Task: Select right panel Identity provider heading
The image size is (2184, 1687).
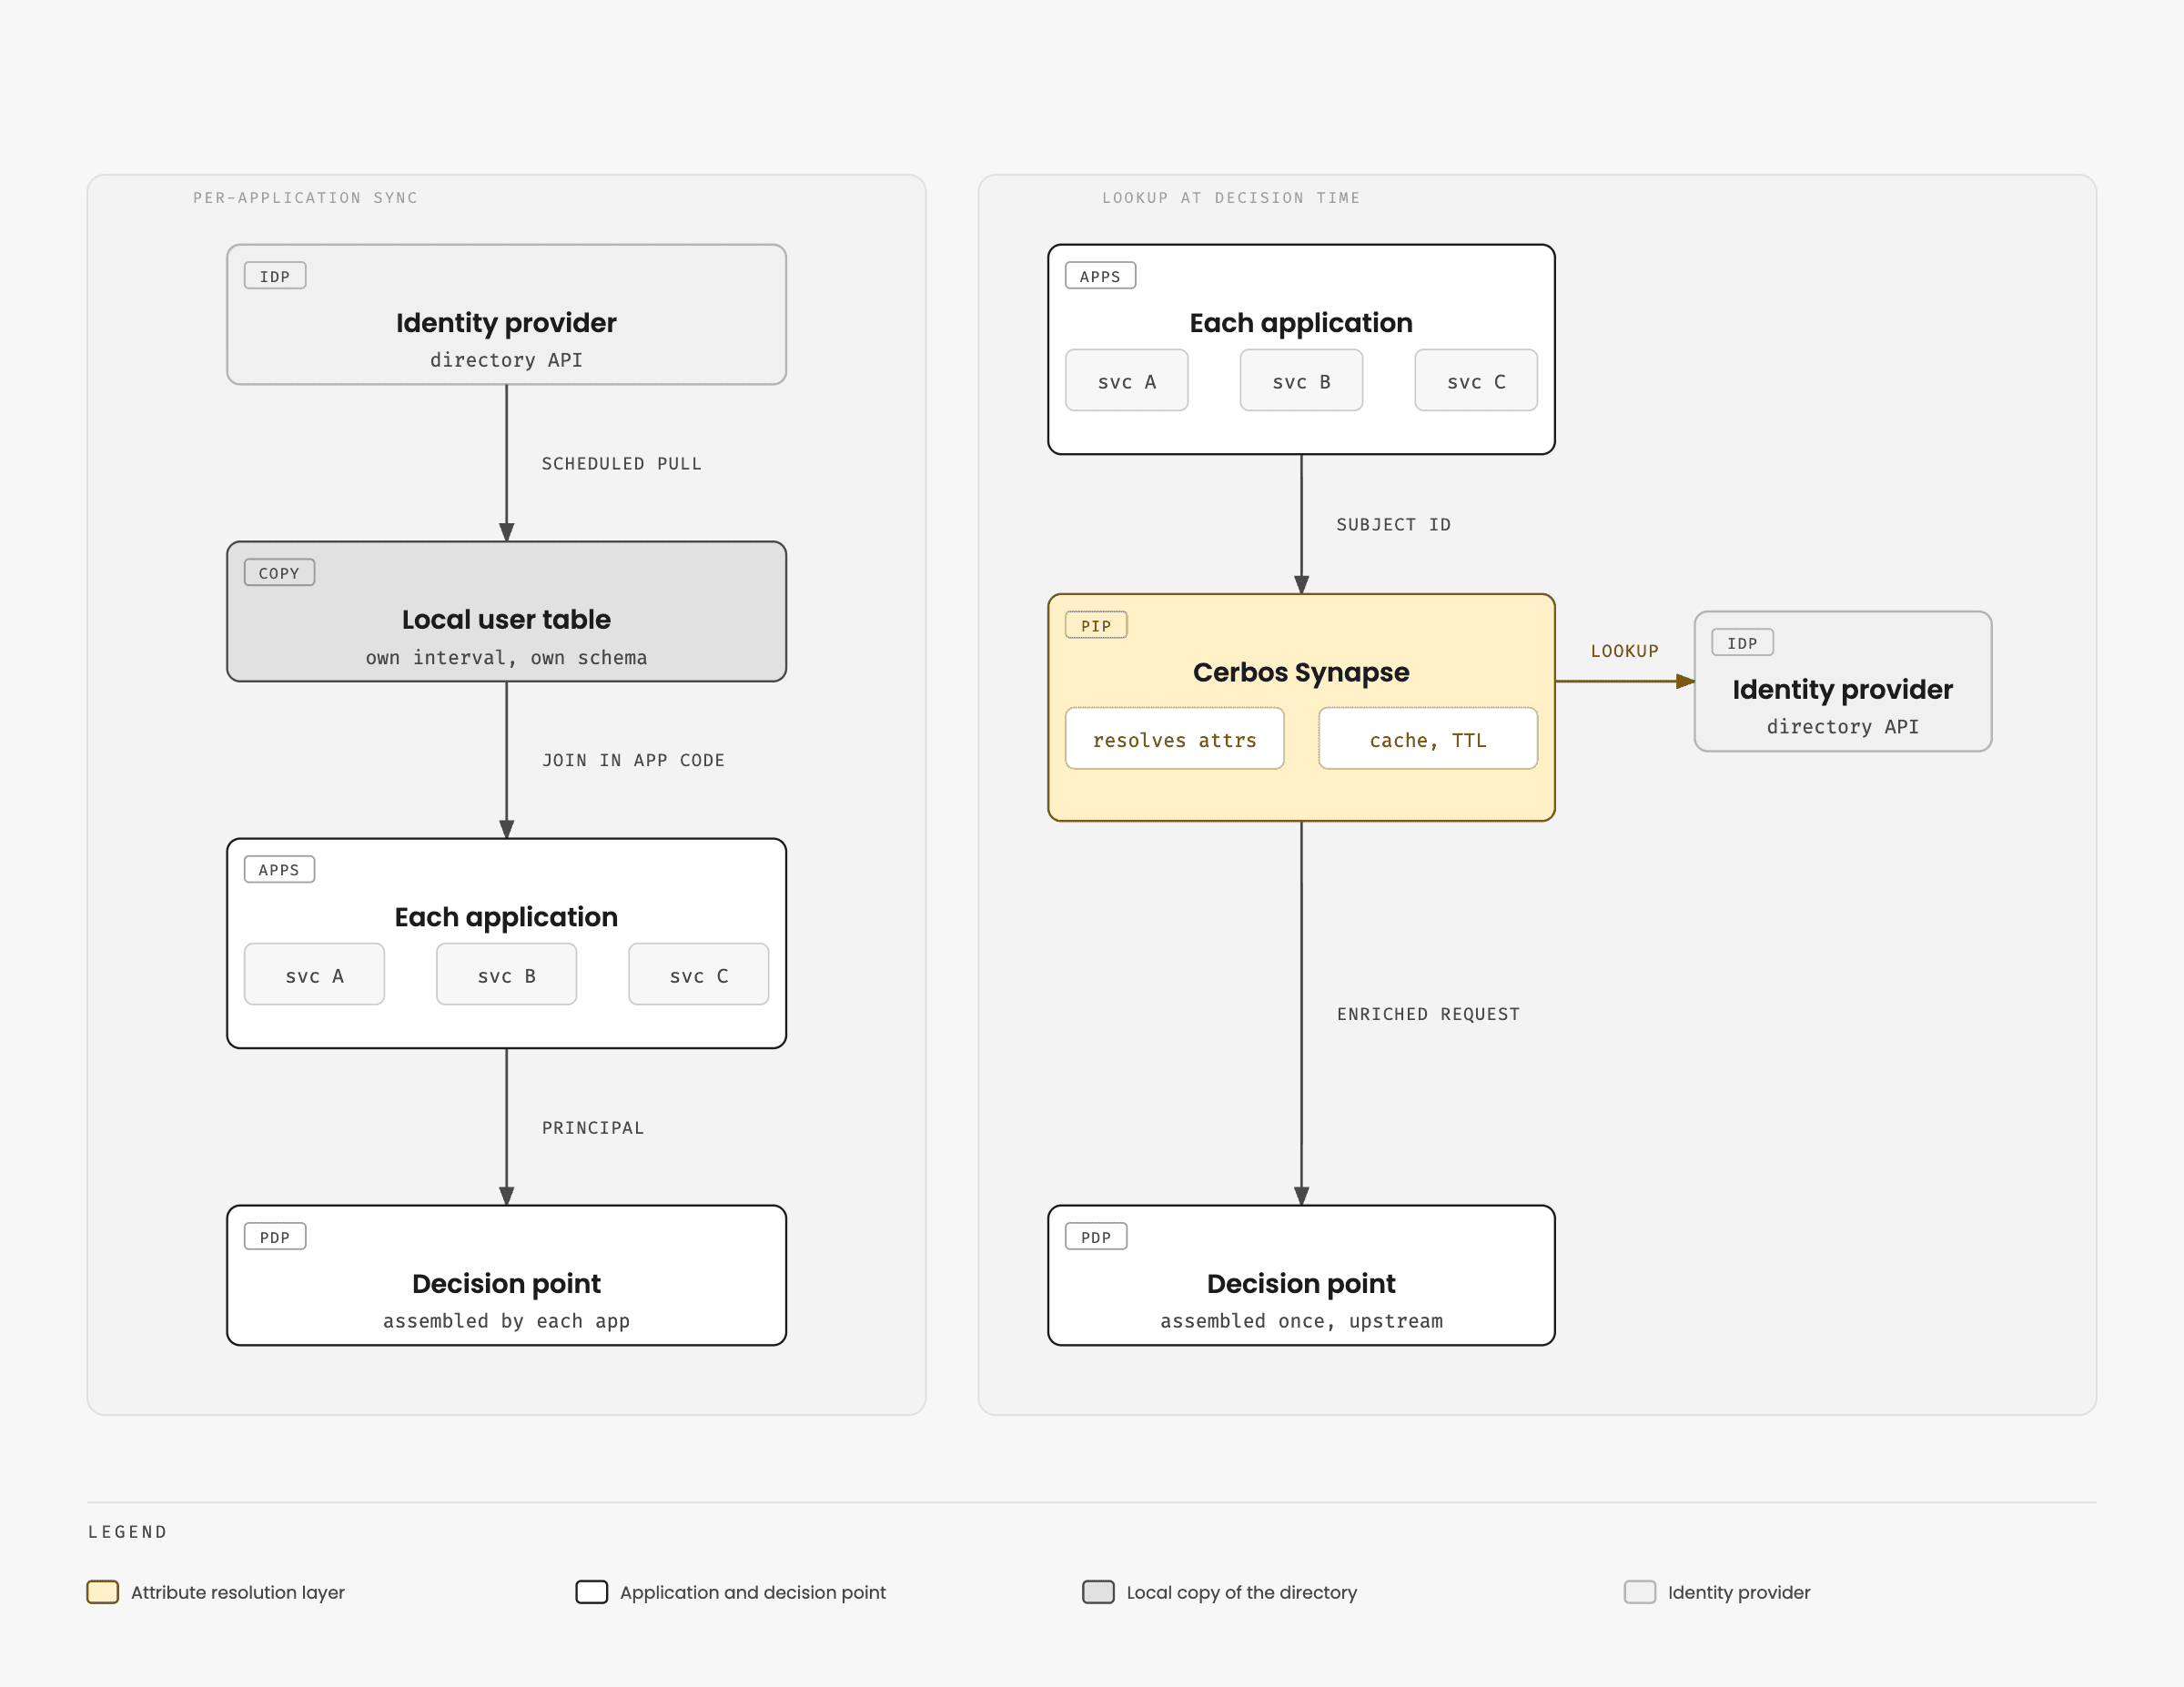Action: coord(1842,690)
